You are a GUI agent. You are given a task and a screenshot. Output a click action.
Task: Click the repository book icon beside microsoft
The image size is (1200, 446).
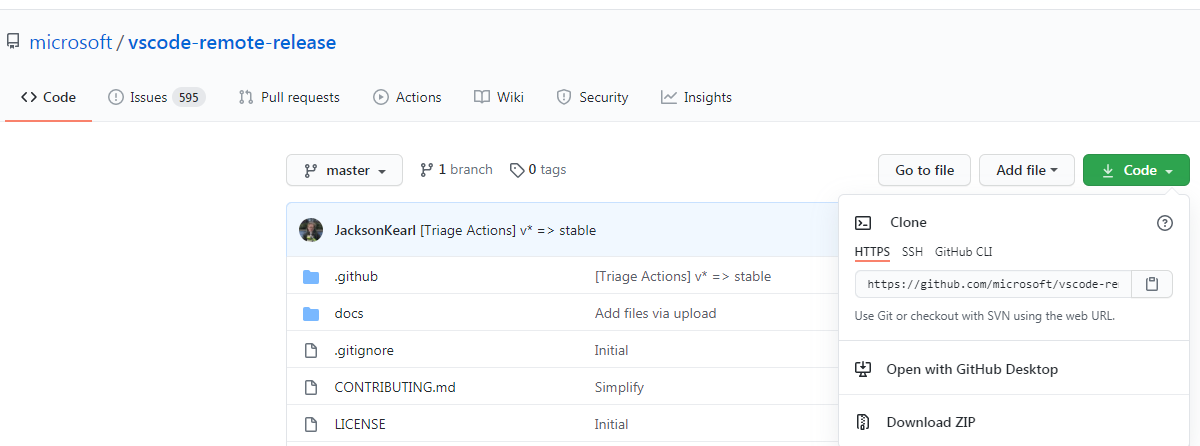click(x=13, y=42)
